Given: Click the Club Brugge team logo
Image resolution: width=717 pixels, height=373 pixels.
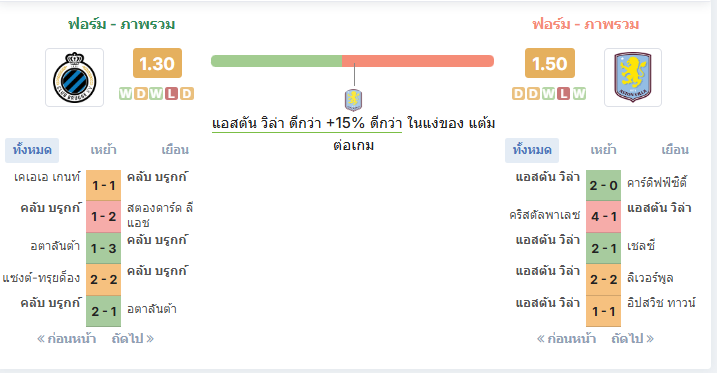Looking at the screenshot, I should 75,78.
